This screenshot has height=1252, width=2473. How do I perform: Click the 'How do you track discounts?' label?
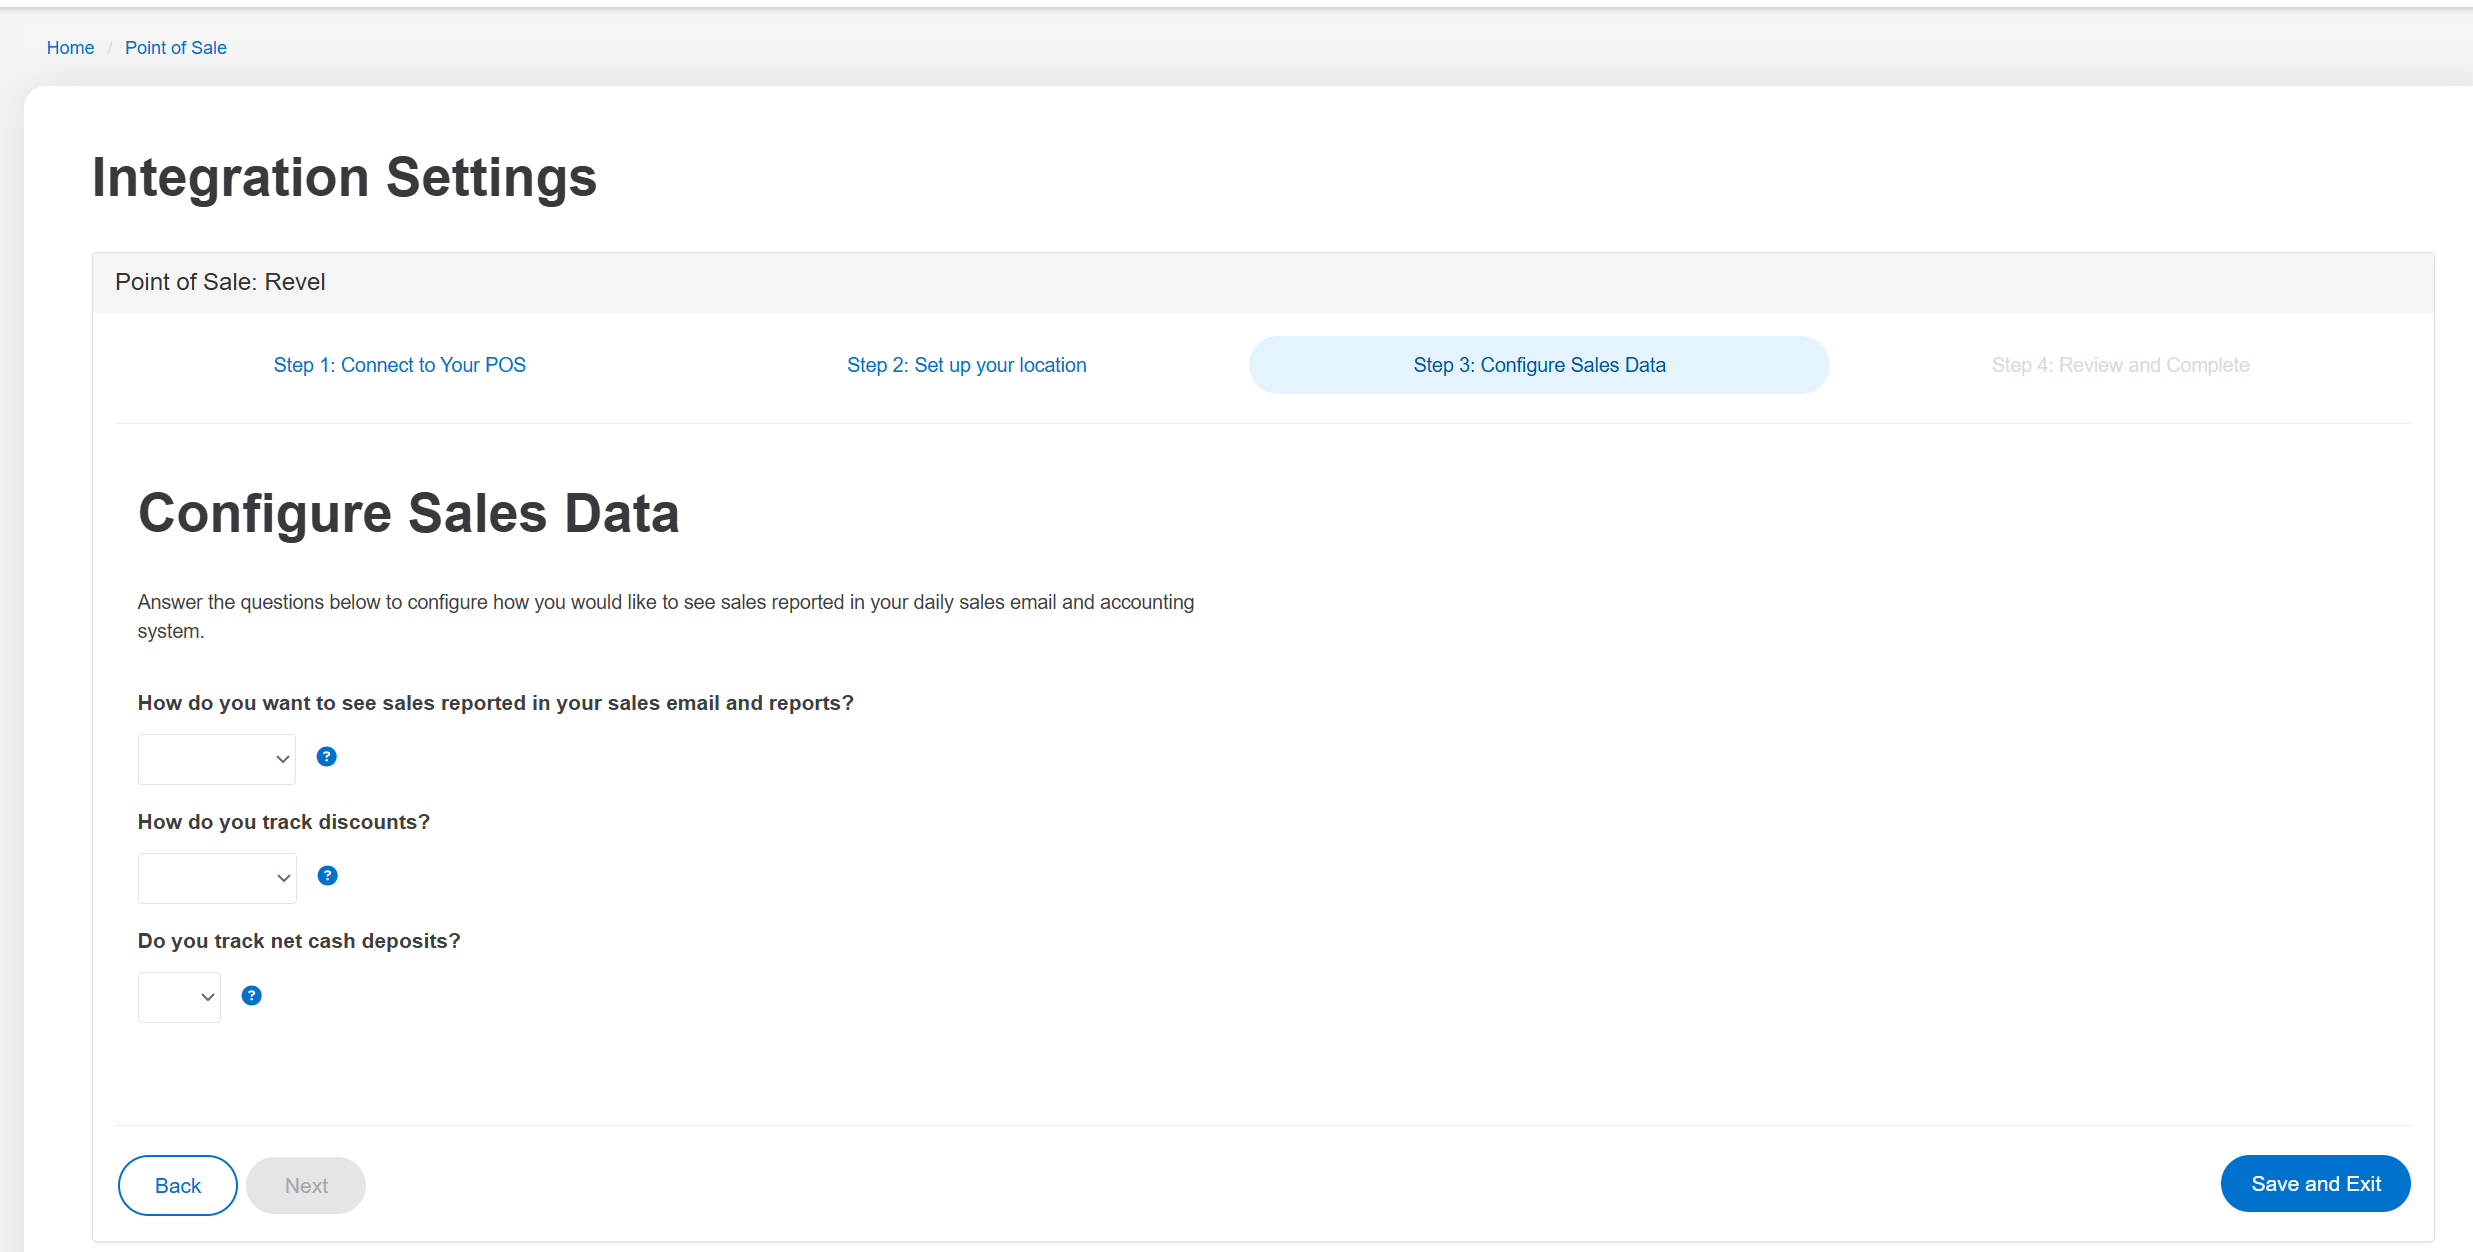[x=284, y=822]
